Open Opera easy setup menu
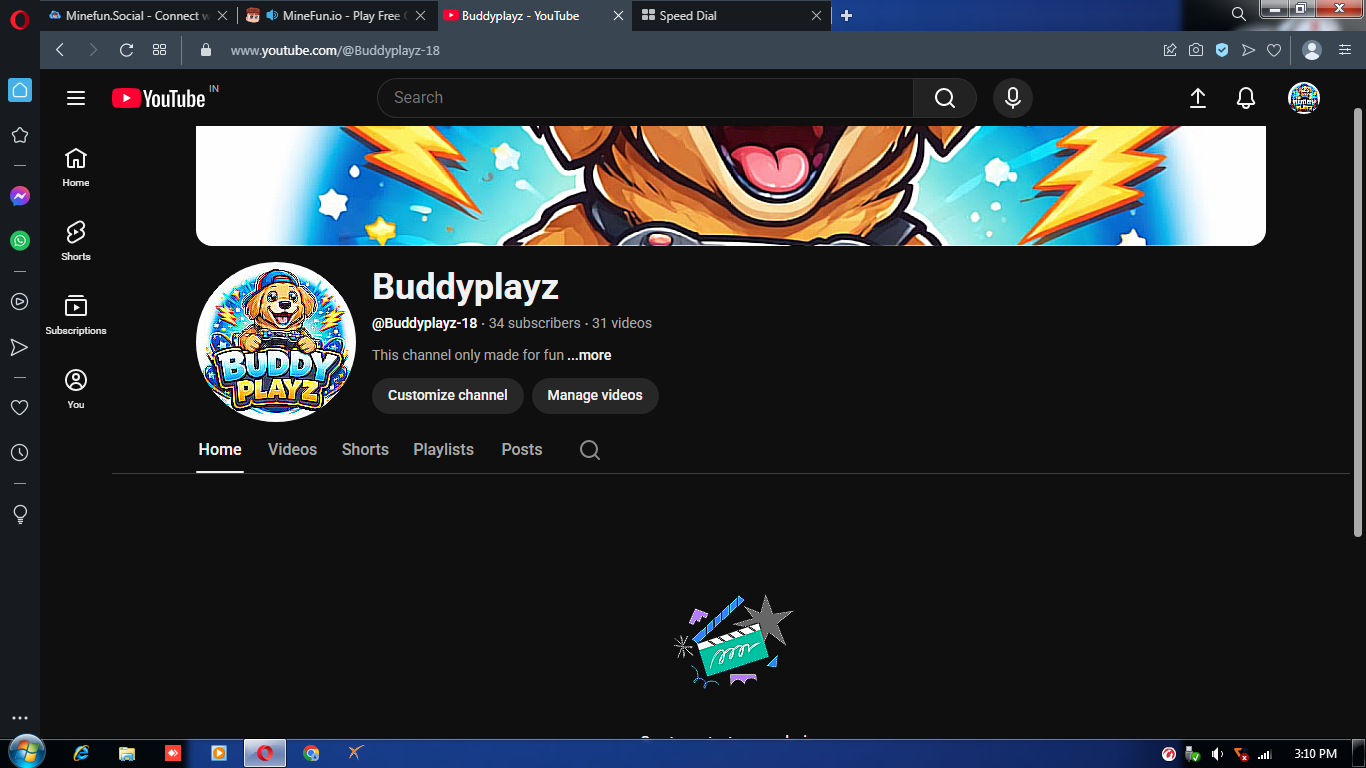The height and width of the screenshot is (768, 1366). [1345, 50]
